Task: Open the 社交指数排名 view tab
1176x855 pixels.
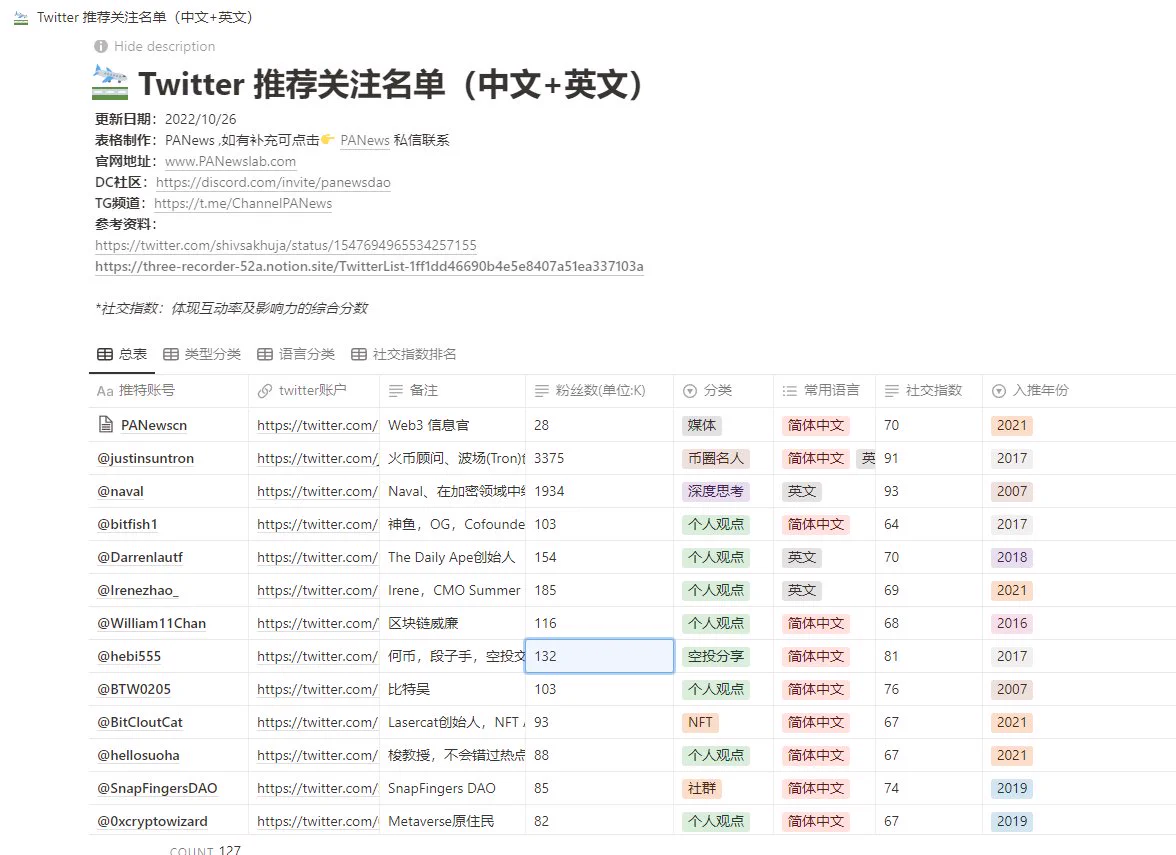Action: (x=404, y=354)
